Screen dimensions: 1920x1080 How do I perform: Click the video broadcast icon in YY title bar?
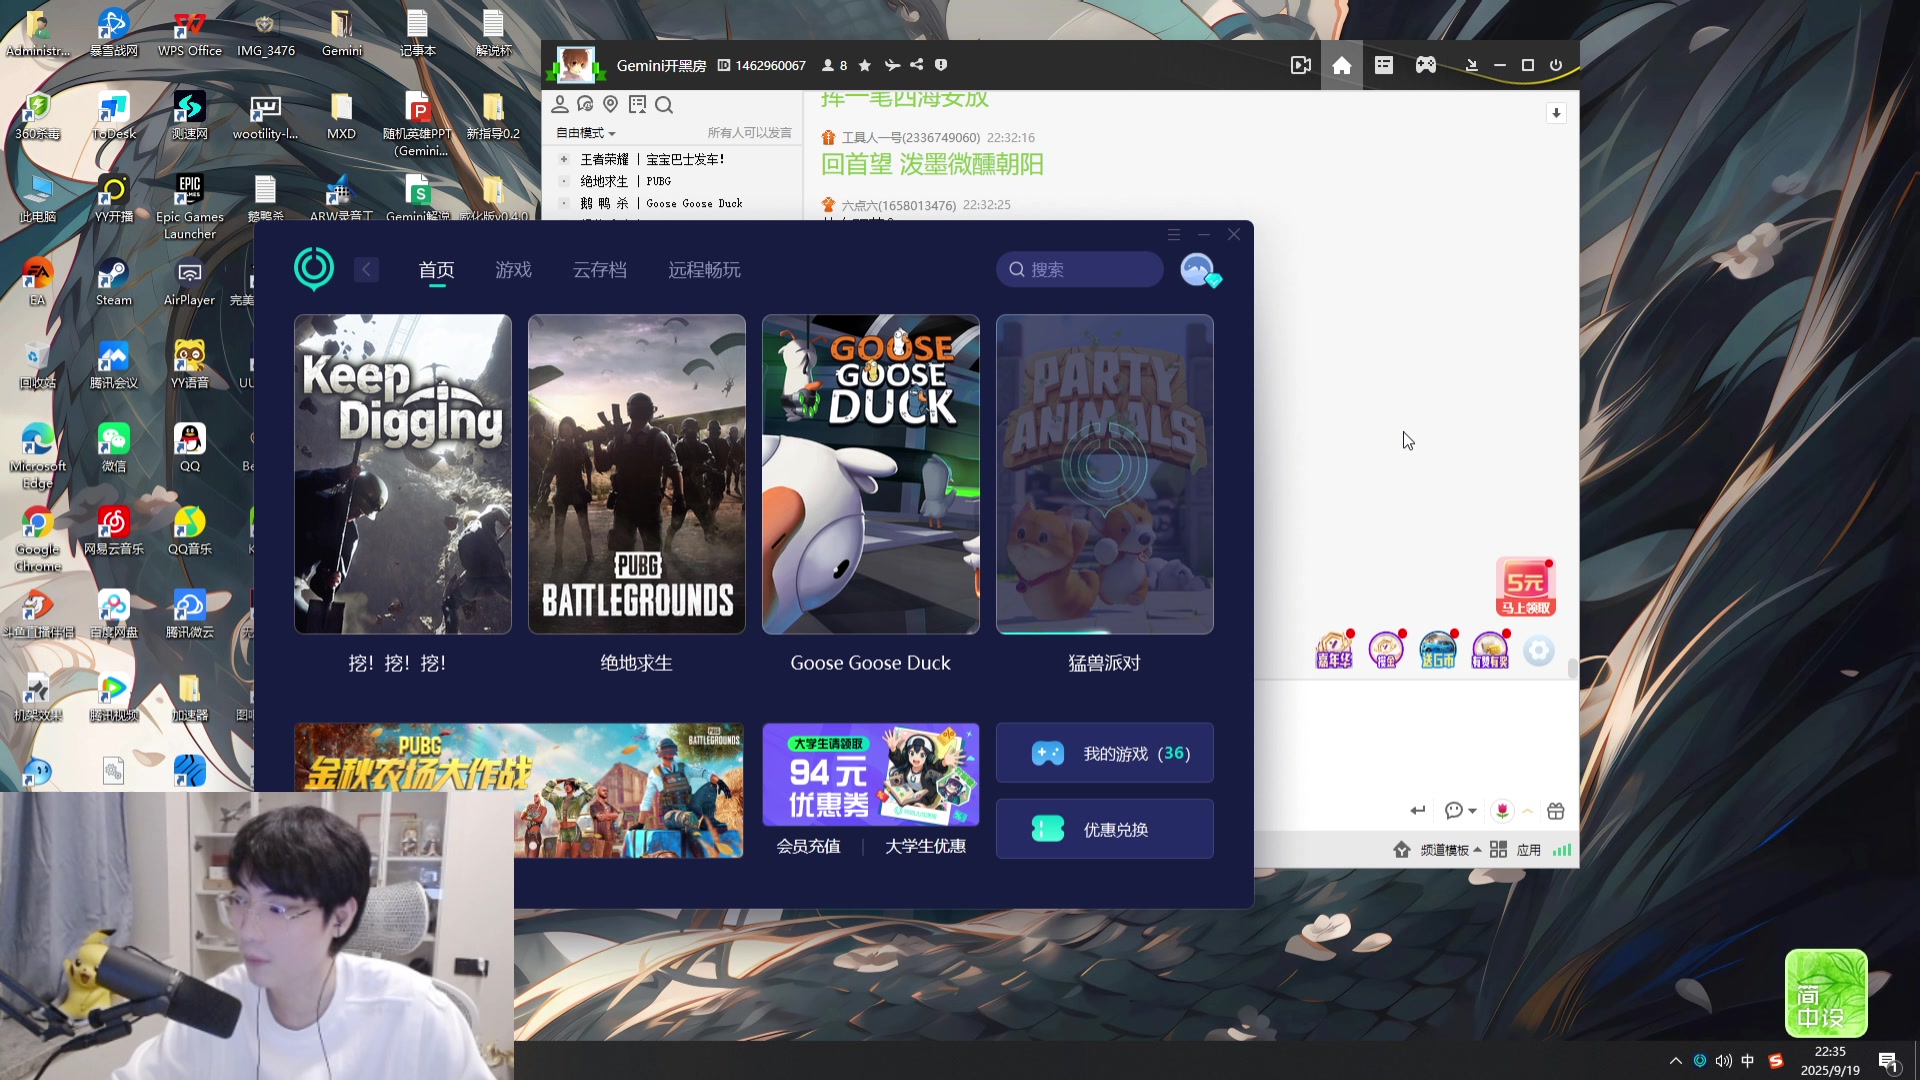(1301, 65)
